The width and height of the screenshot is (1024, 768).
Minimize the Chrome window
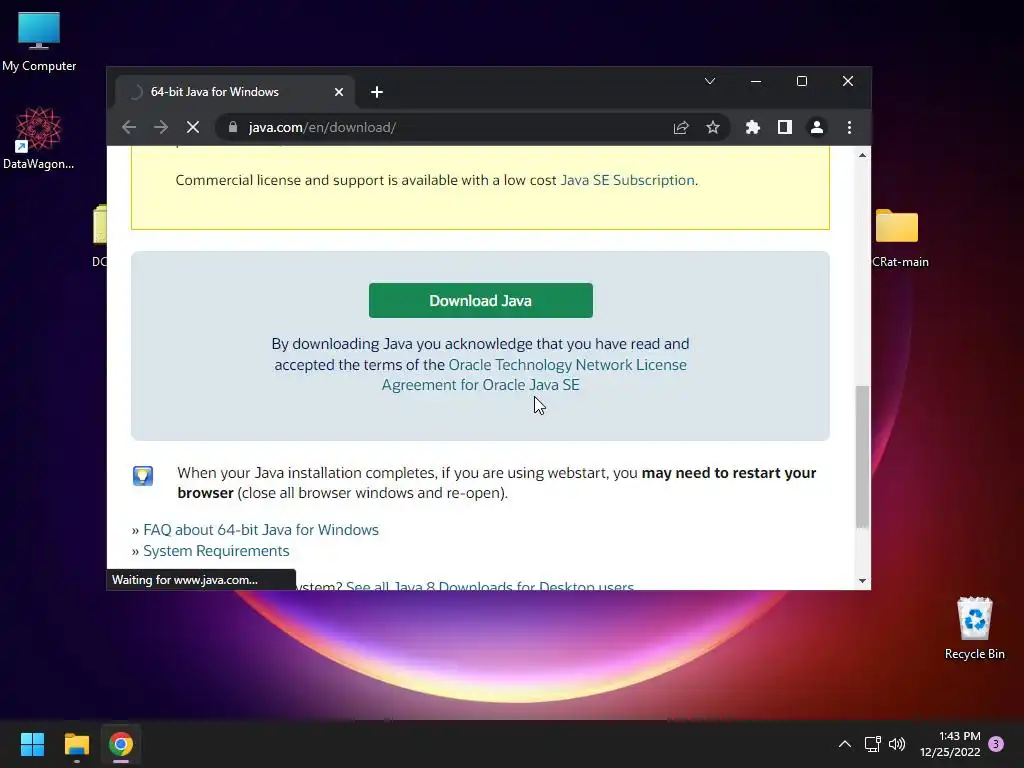pos(756,81)
